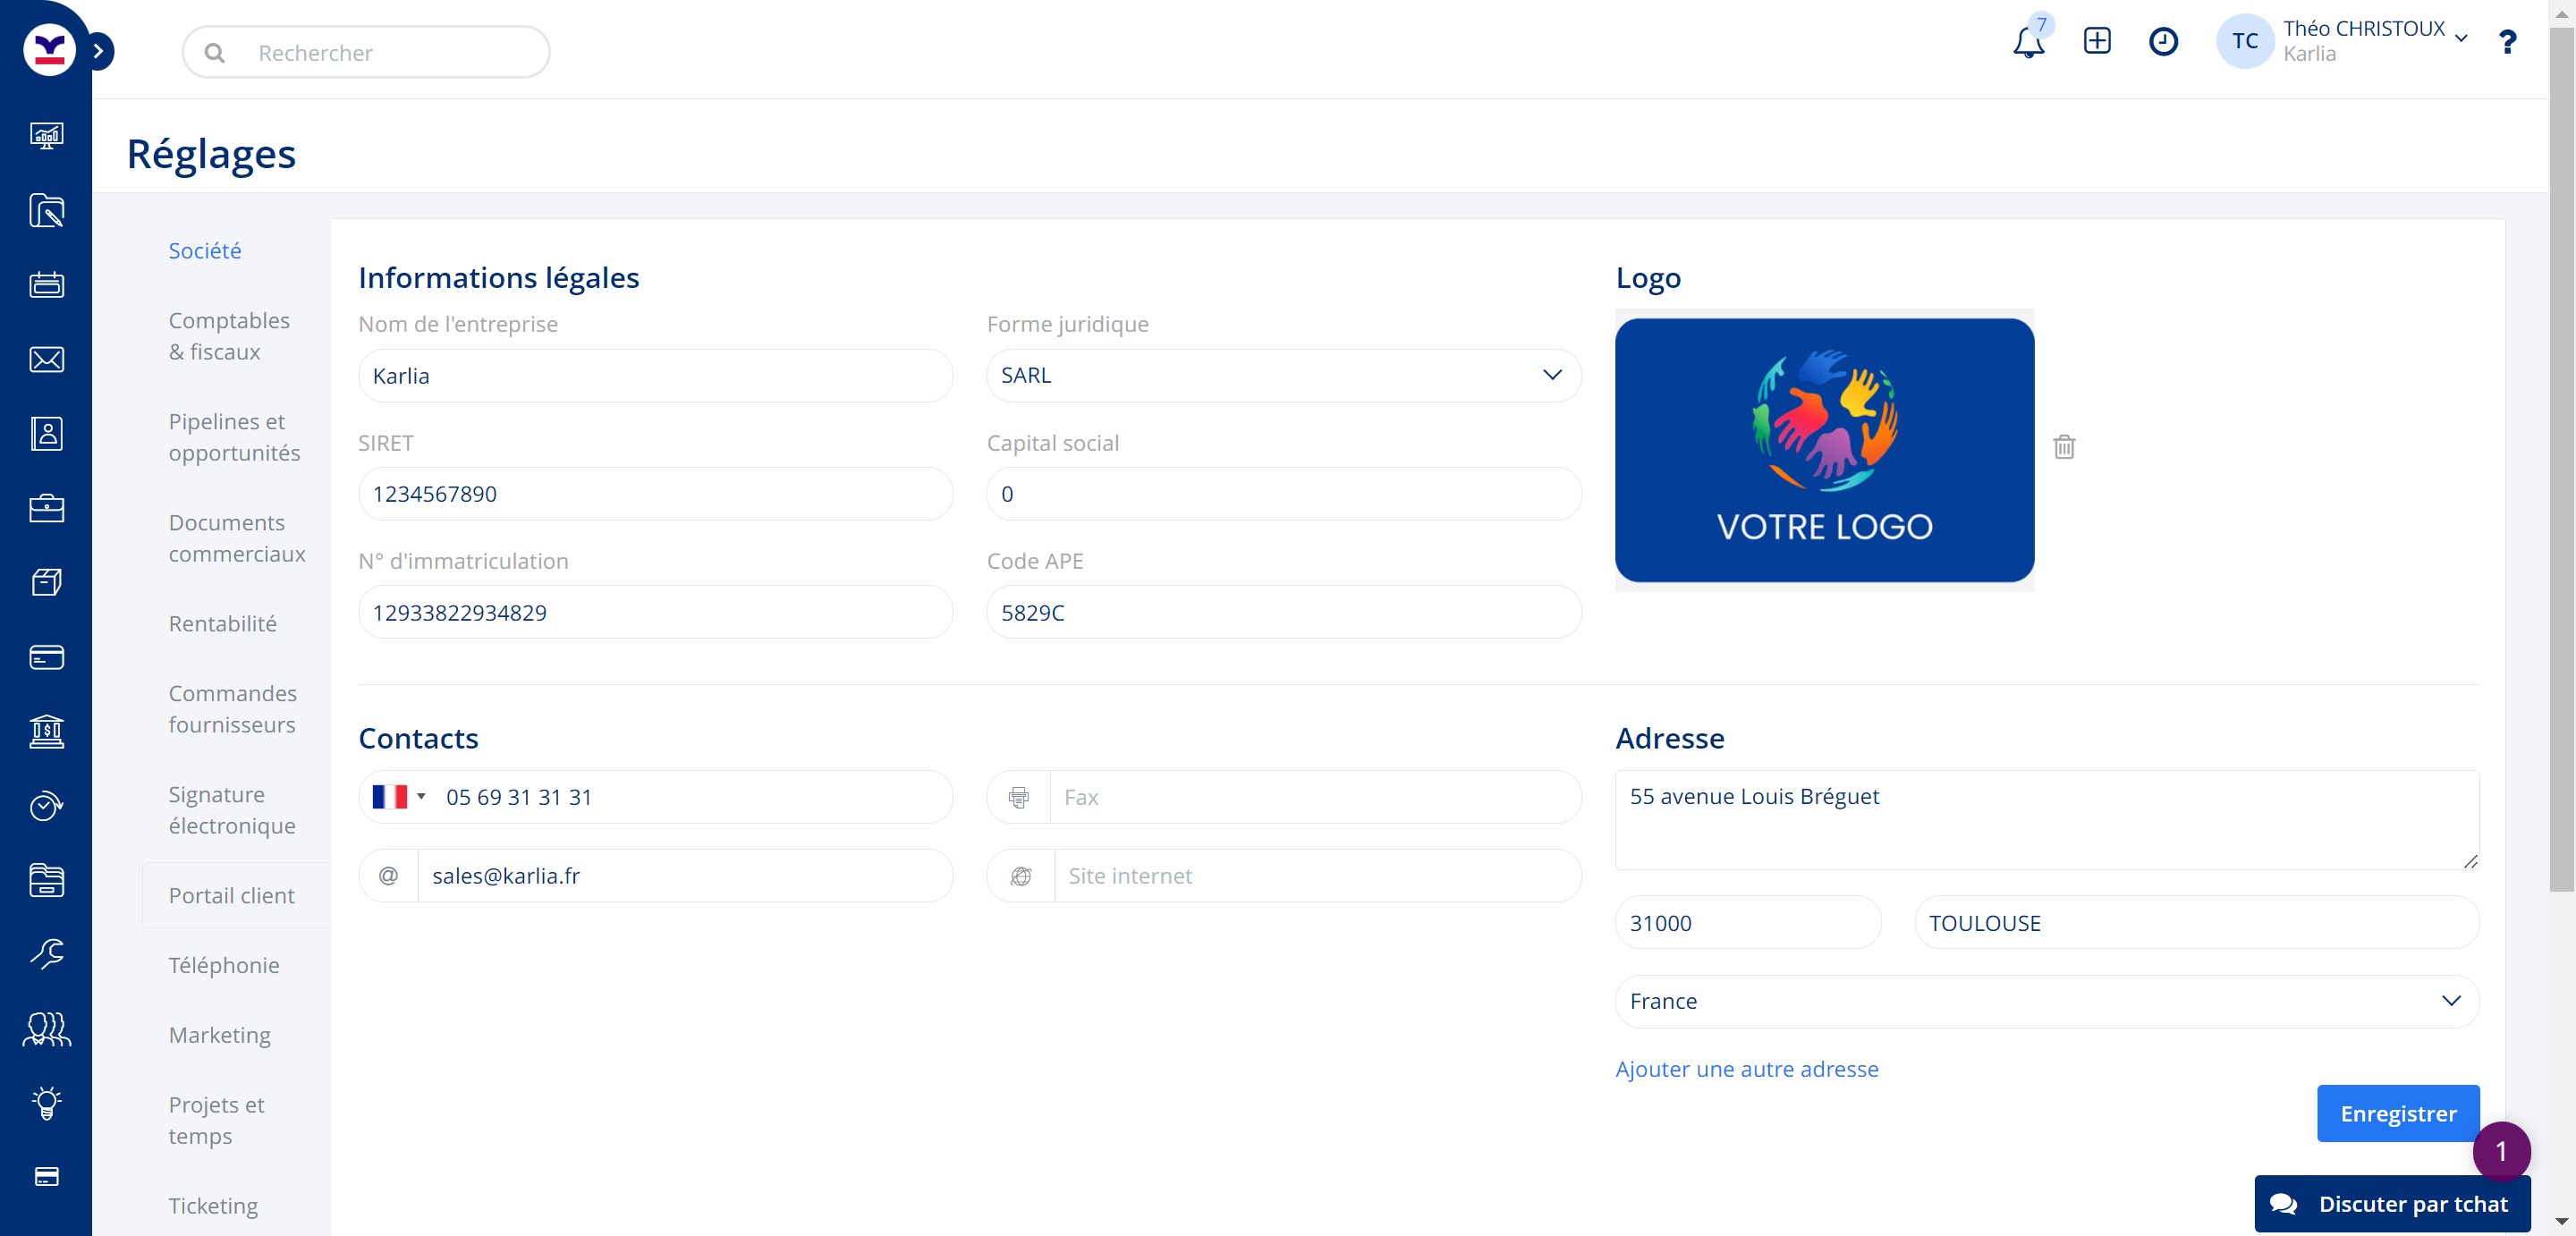Go to the Comptables & fiscaux settings

[229, 336]
